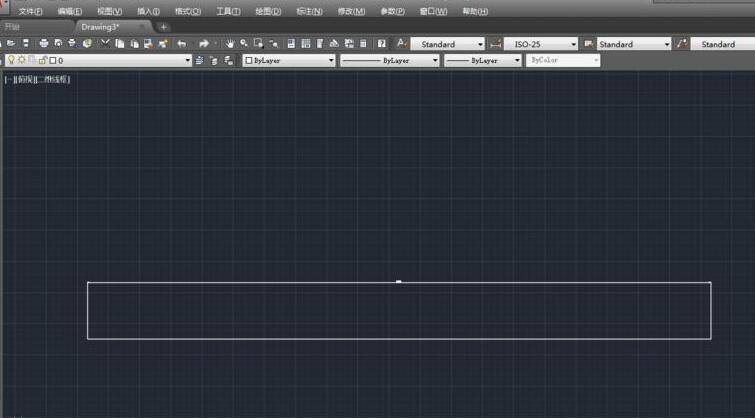755x418 pixels.
Task: Toggle layer 0 on/off lightbulb
Action: click(x=11, y=61)
